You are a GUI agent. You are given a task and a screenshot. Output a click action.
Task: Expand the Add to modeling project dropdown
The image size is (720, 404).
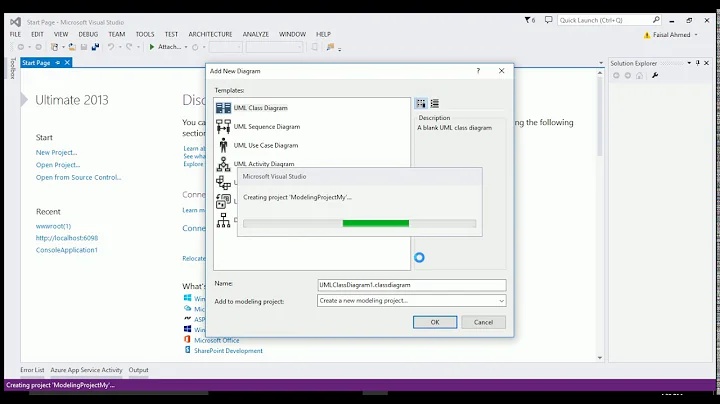[x=501, y=301]
